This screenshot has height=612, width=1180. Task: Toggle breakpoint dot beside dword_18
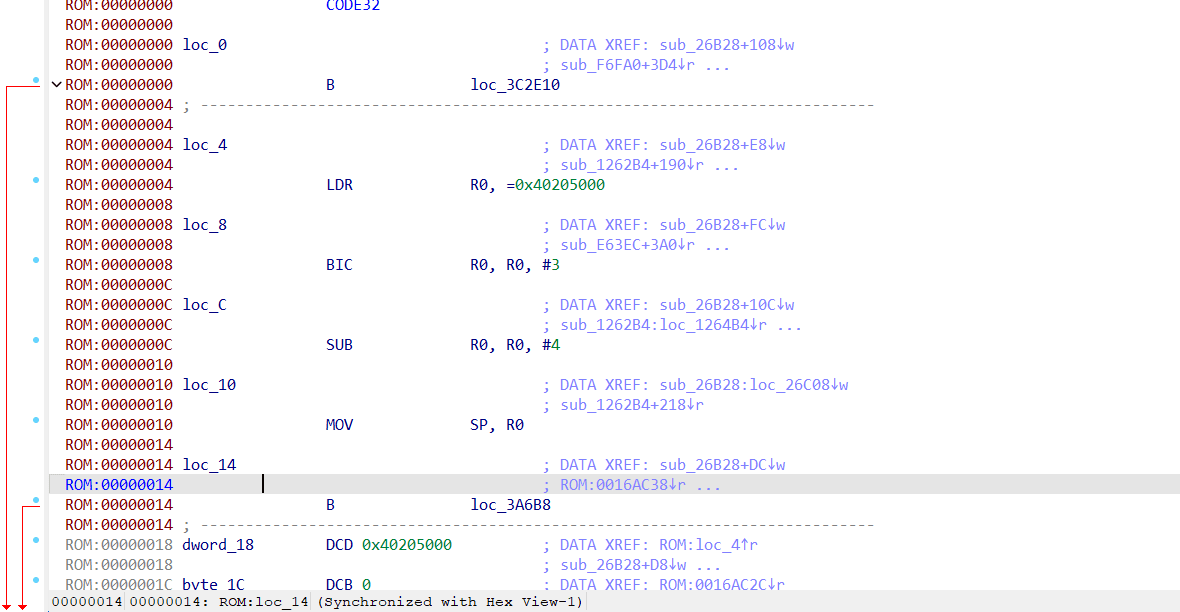tap(35, 540)
